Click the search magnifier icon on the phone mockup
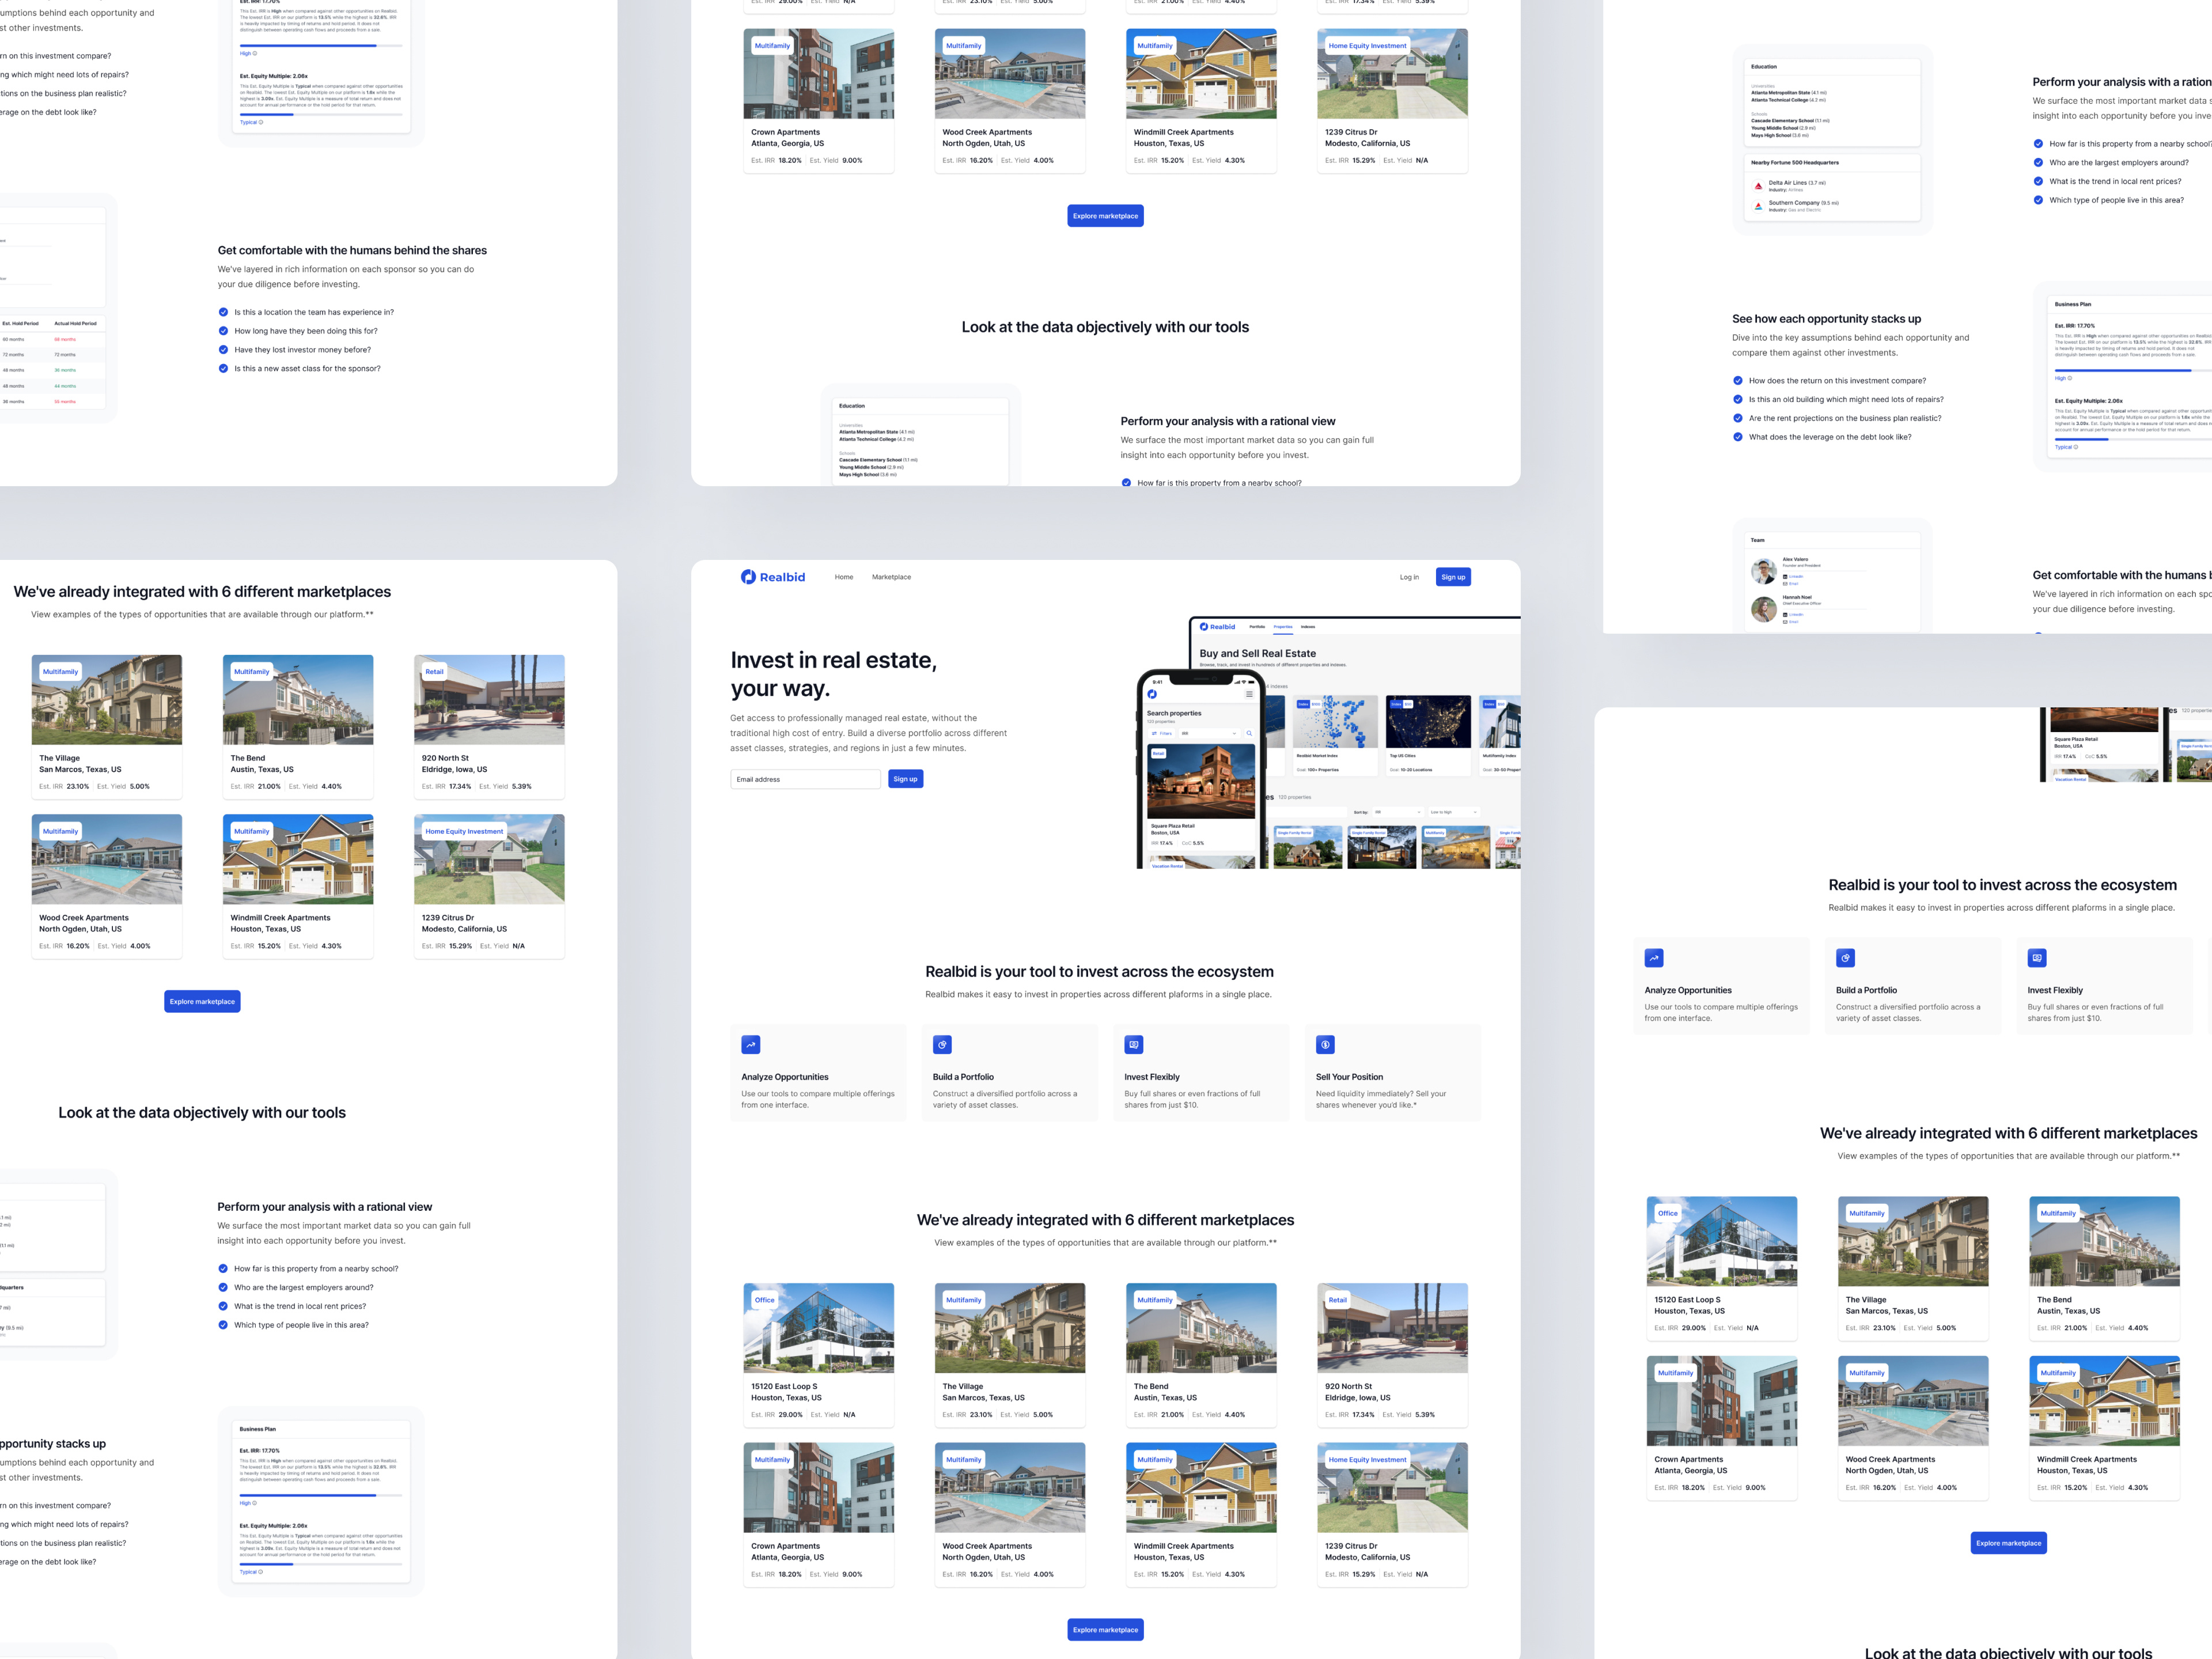Screen dimensions: 2212x1659 (x=1250, y=734)
